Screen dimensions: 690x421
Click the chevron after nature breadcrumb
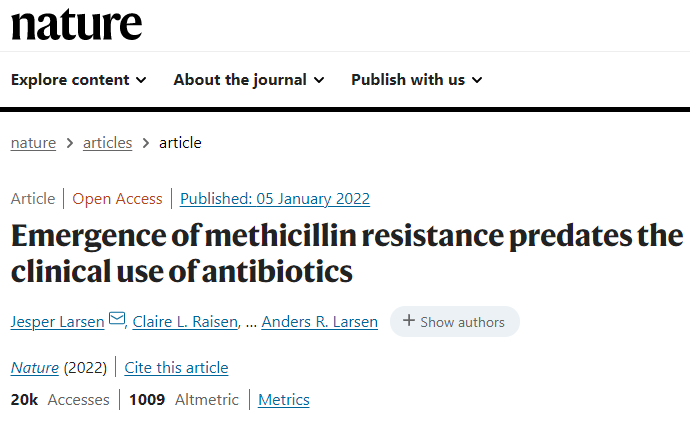pyautogui.click(x=70, y=143)
